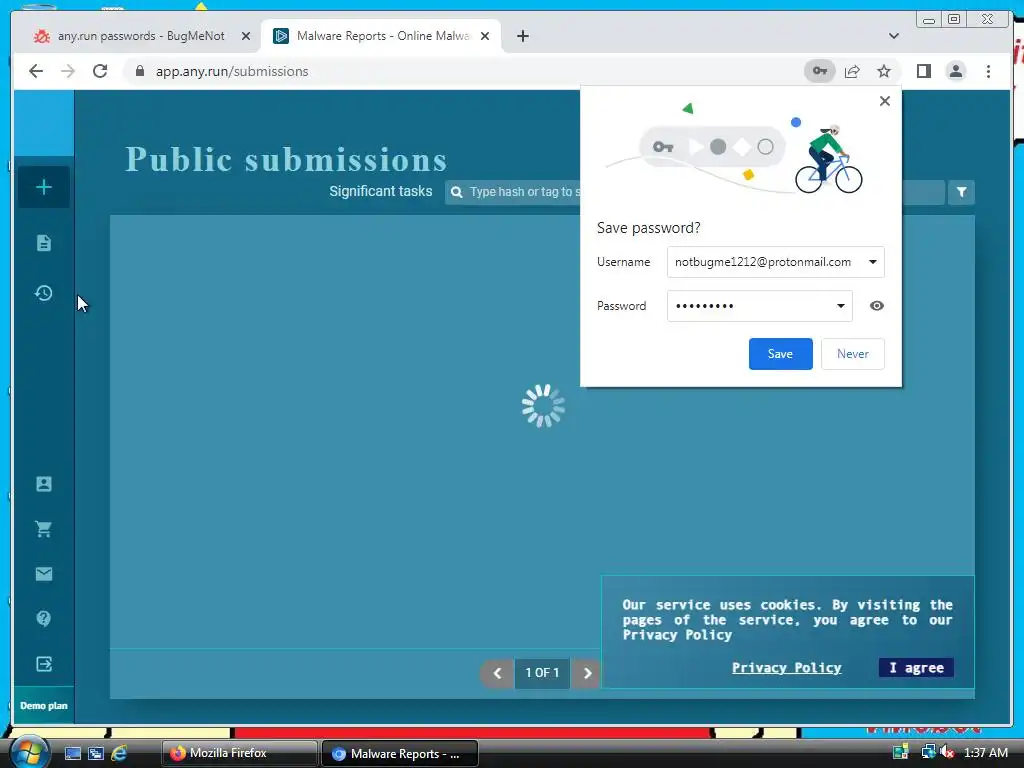Open the help question mark icon
Viewport: 1024px width, 768px height.
pos(44,618)
